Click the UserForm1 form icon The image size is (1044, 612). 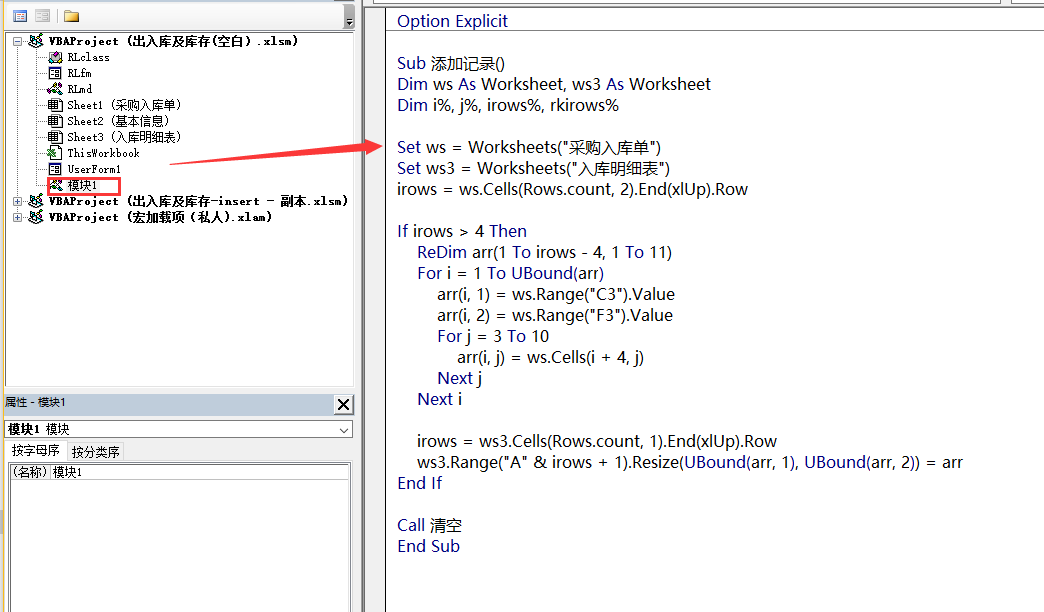pos(55,169)
